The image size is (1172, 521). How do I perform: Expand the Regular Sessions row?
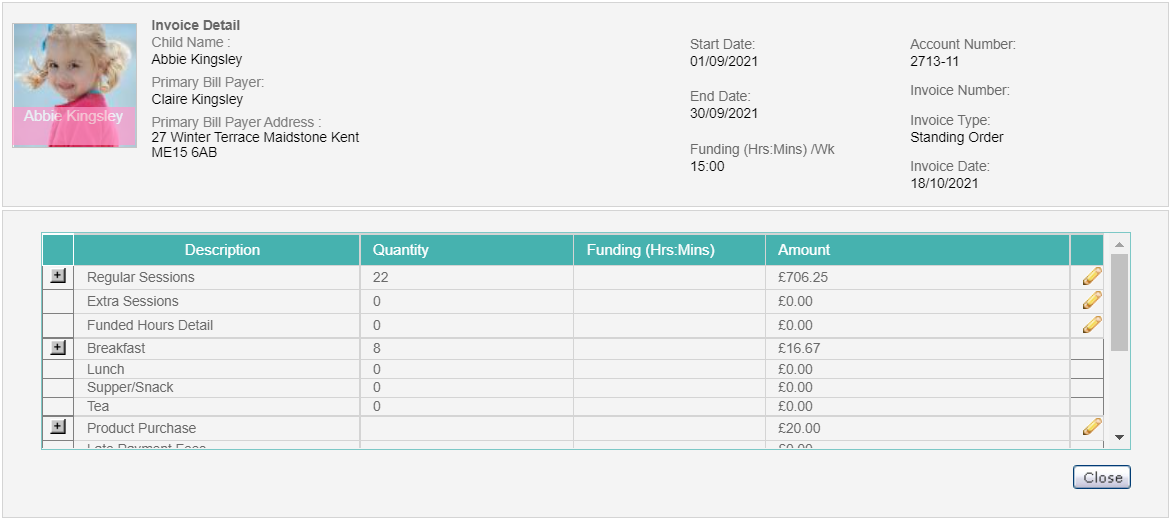tap(58, 276)
